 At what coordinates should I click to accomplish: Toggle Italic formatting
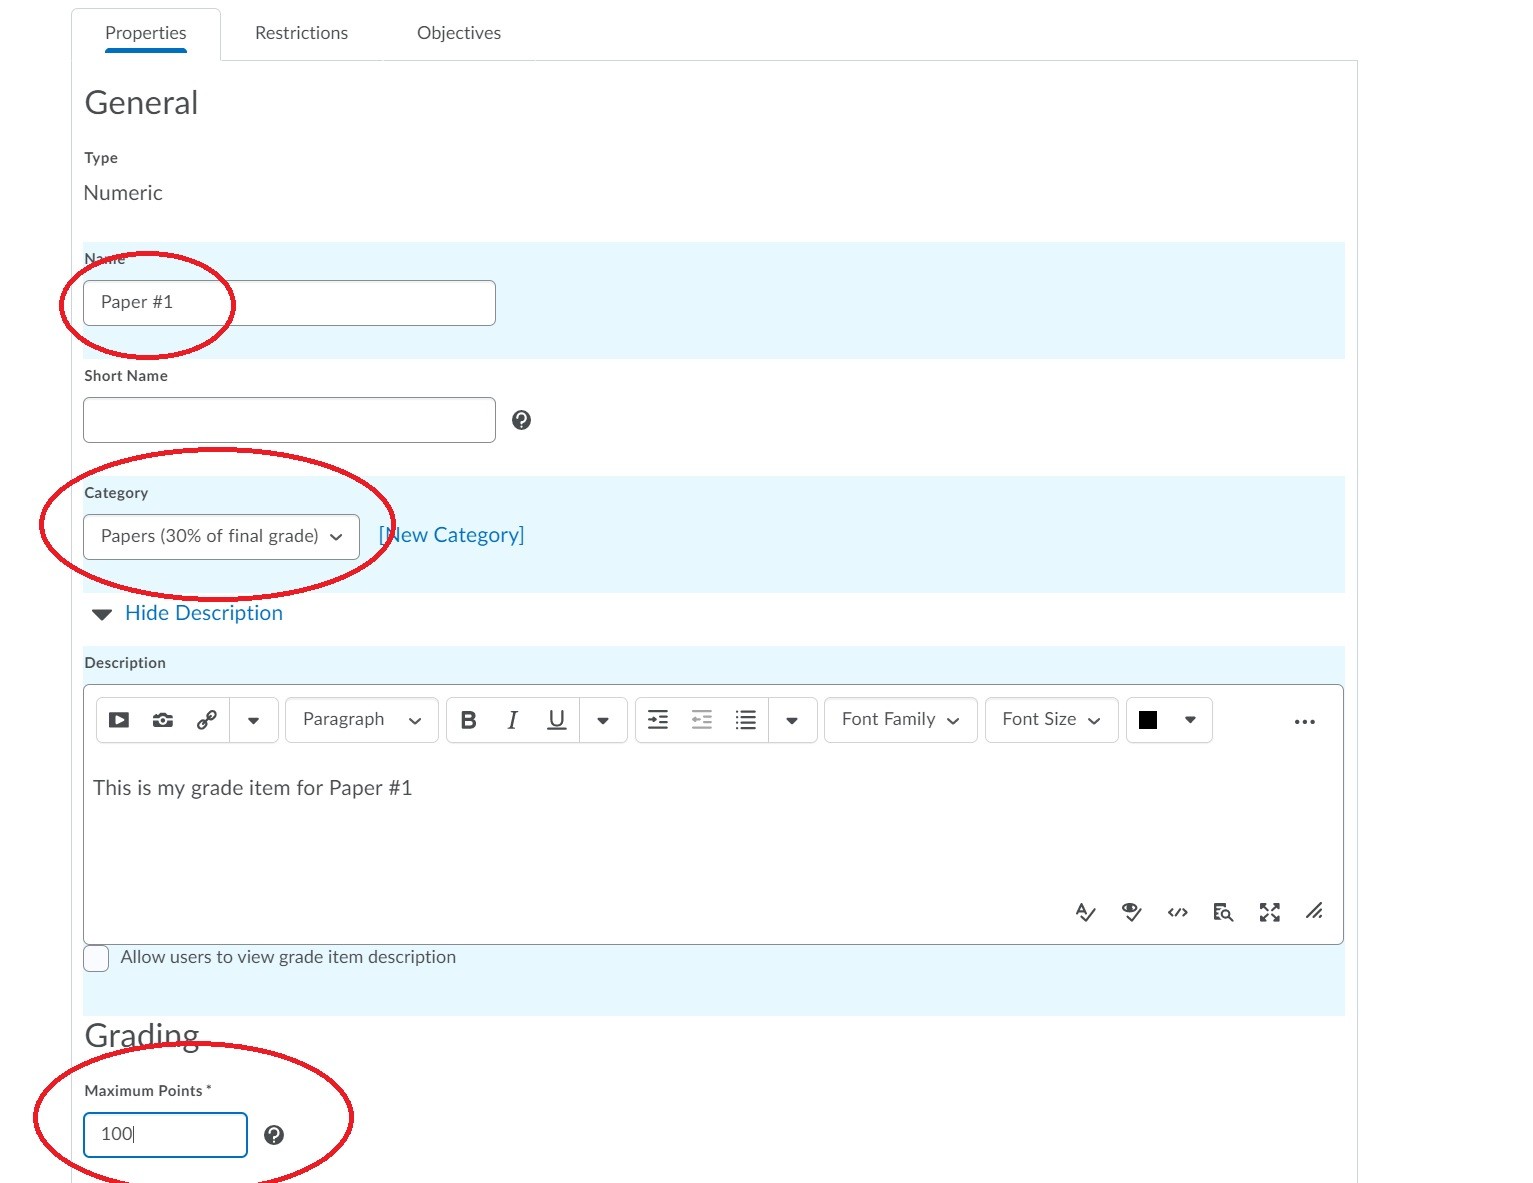click(512, 720)
